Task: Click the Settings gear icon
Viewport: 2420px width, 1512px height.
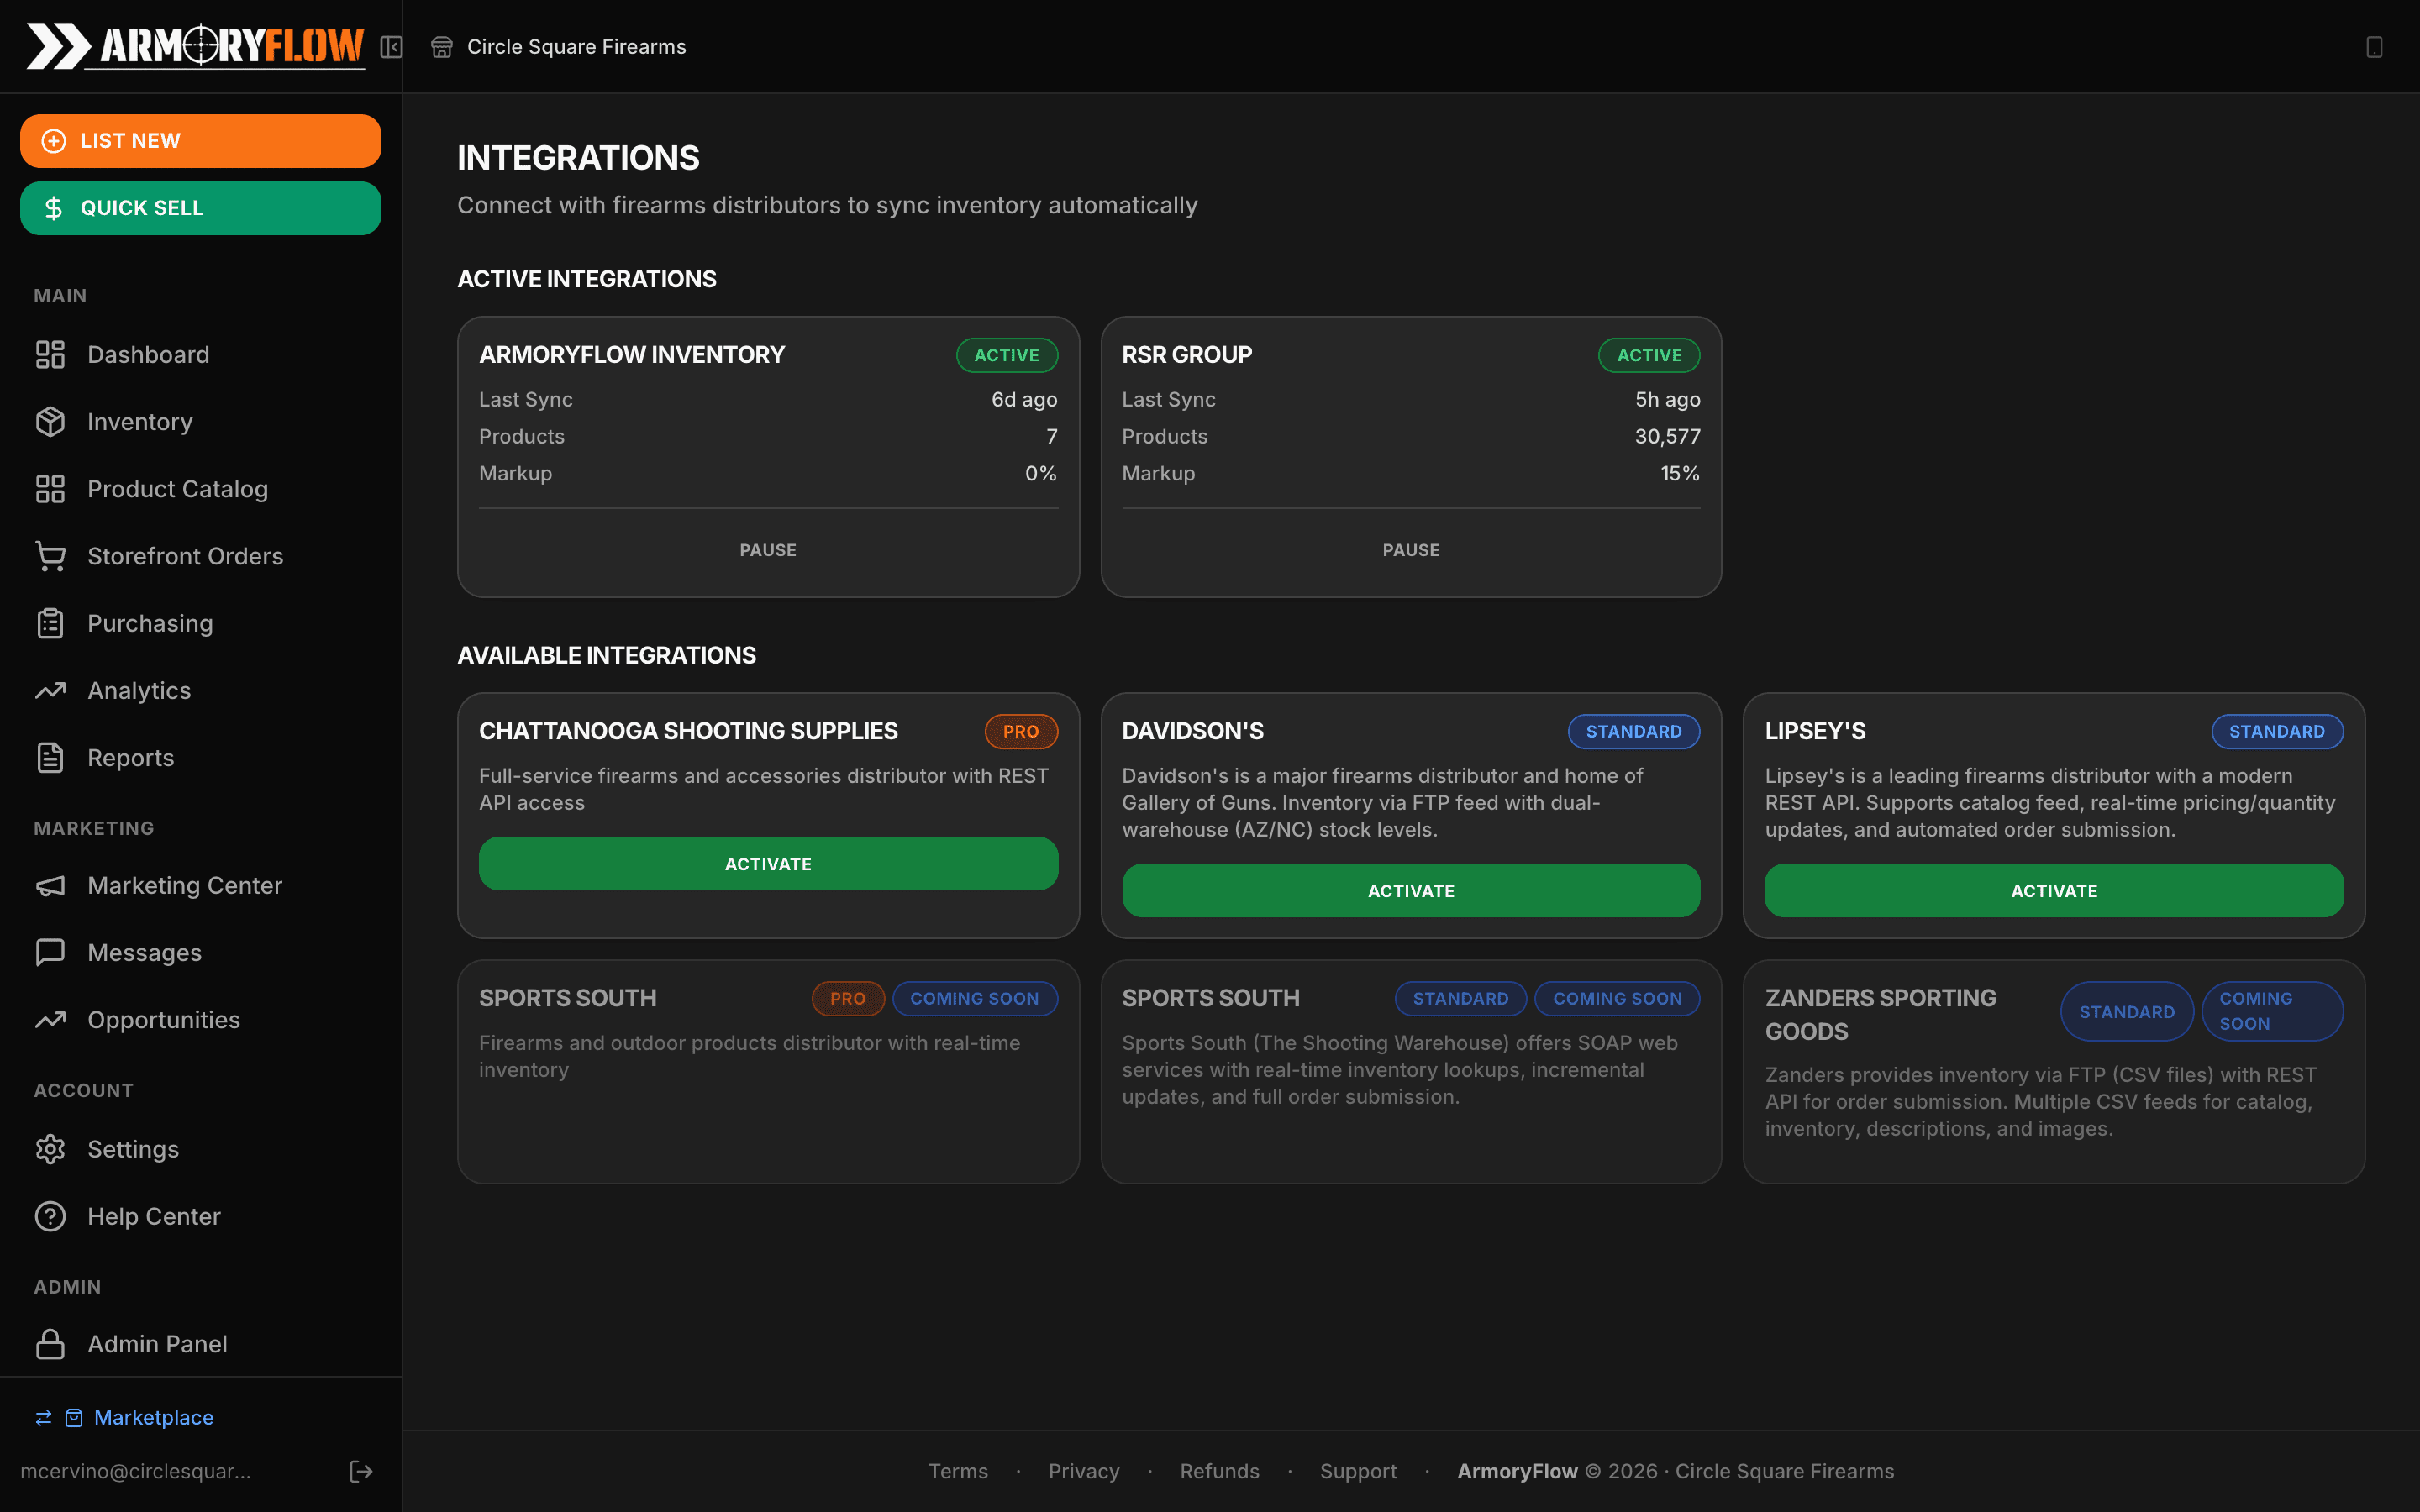Action: pos(50,1148)
